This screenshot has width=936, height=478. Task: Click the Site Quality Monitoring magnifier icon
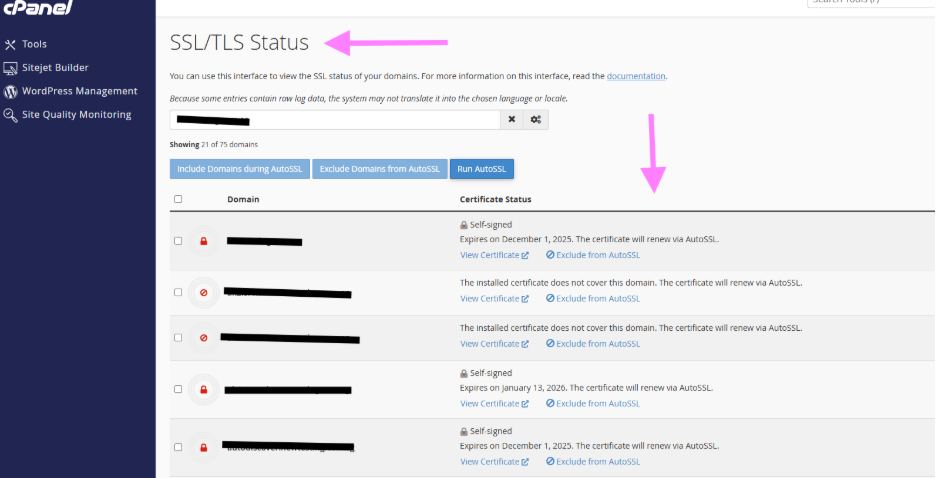pos(11,115)
